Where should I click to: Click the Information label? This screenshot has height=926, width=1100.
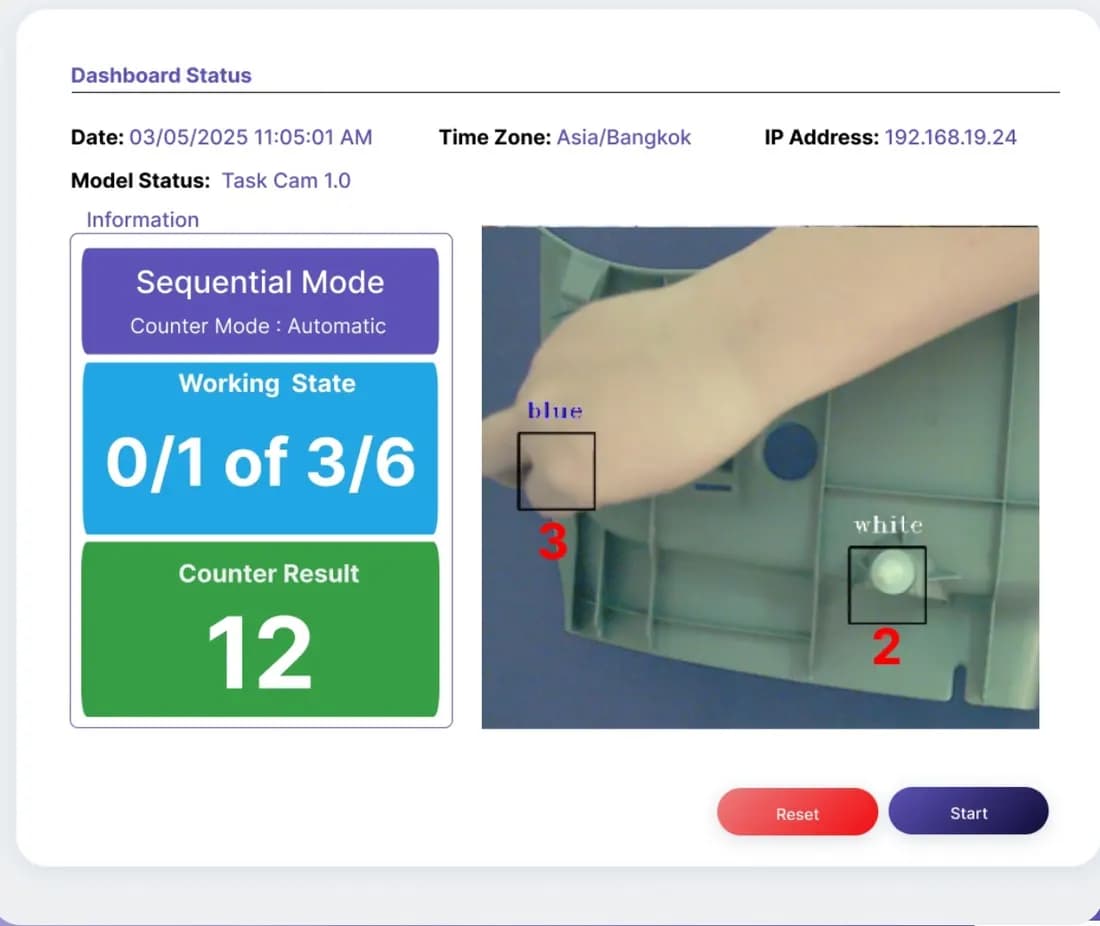pyautogui.click(x=142, y=220)
